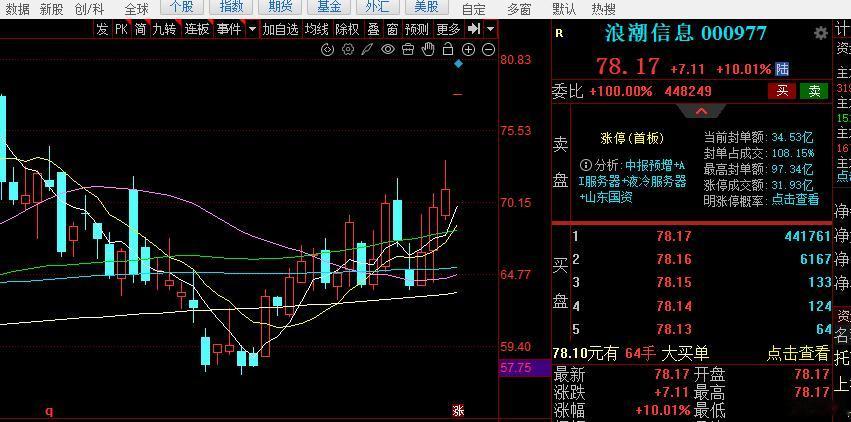Zoom out with the minus circle icon
This screenshot has width=851, height=422.
(x=488, y=50)
